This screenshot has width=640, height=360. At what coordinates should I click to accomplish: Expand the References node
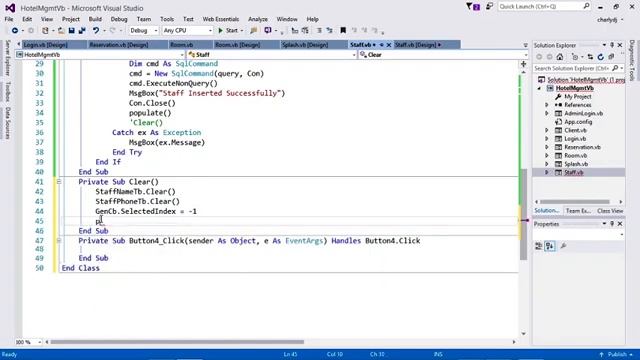(x=547, y=105)
